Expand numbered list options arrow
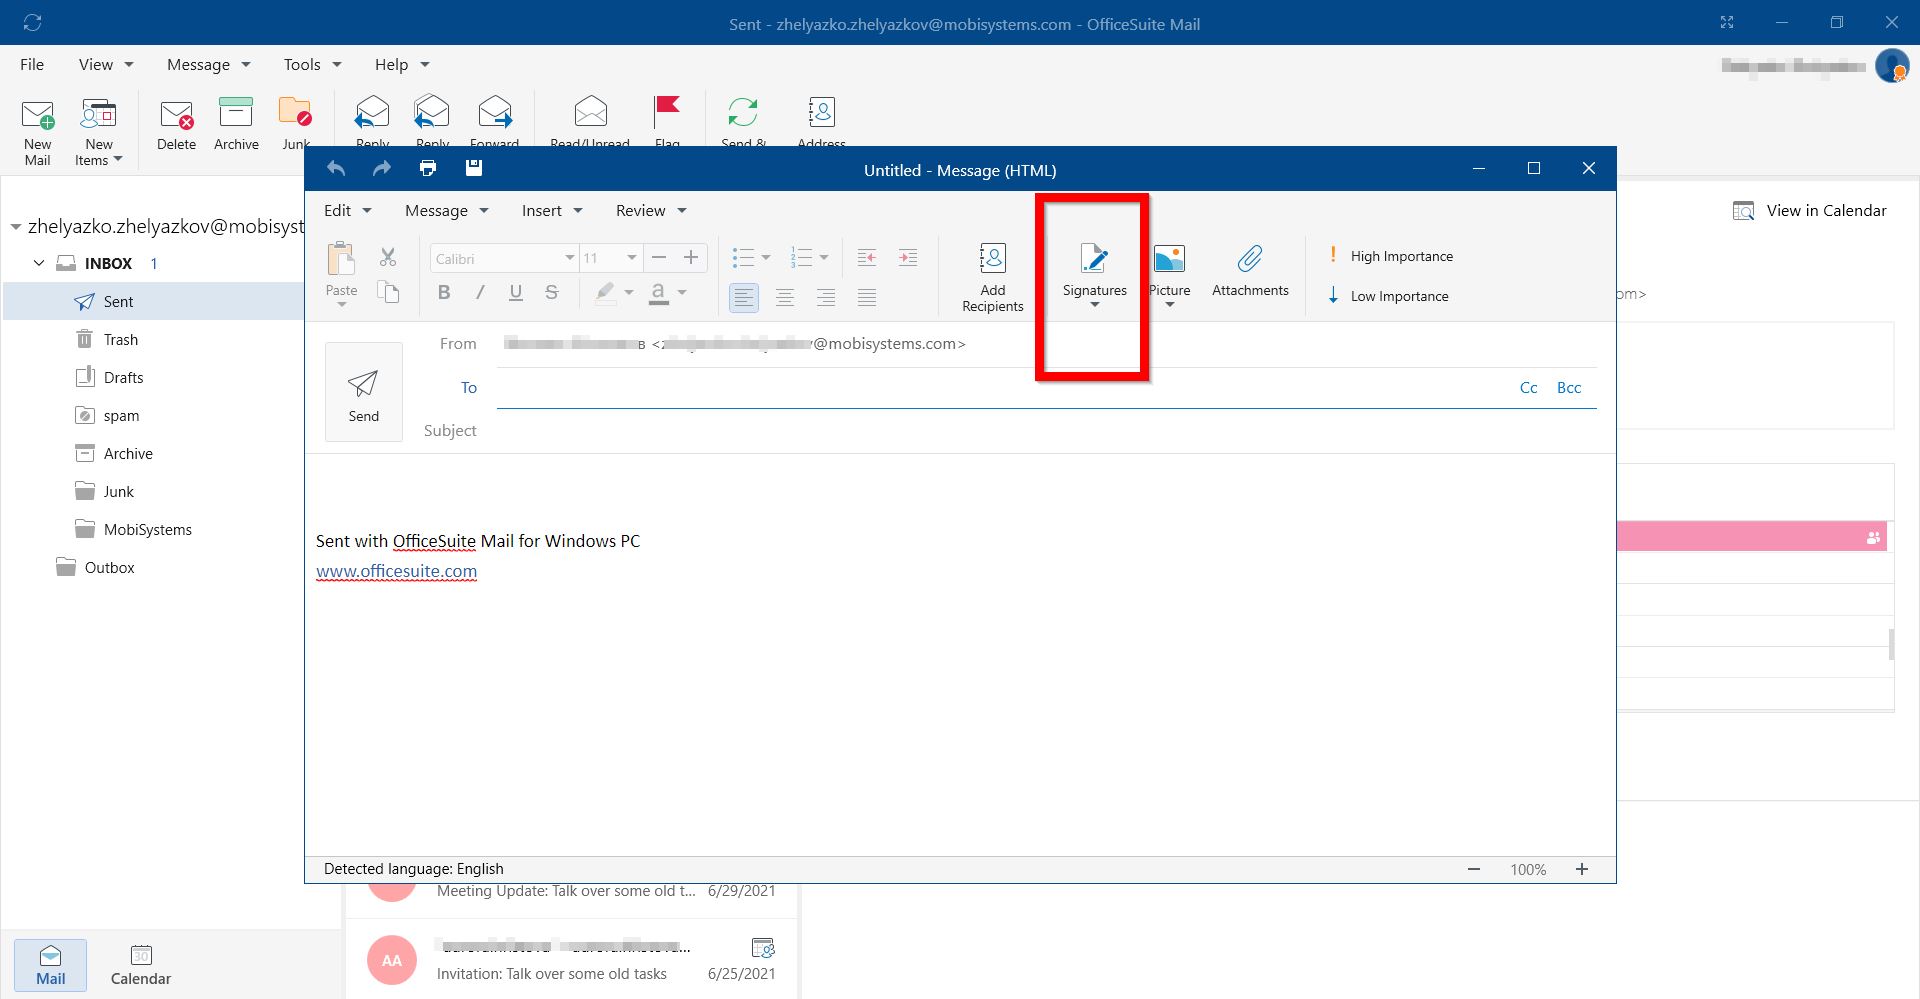This screenshot has width=1920, height=999. point(824,258)
